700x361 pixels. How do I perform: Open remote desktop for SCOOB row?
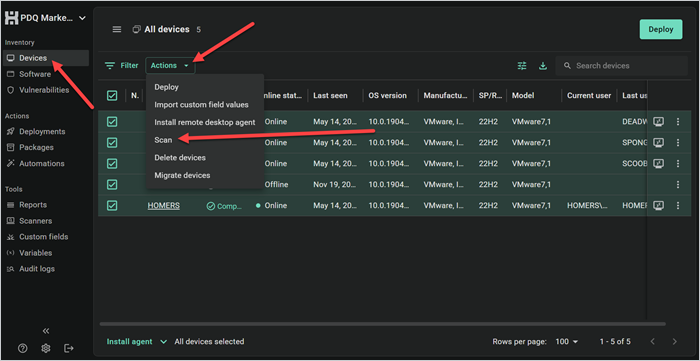[x=658, y=163]
